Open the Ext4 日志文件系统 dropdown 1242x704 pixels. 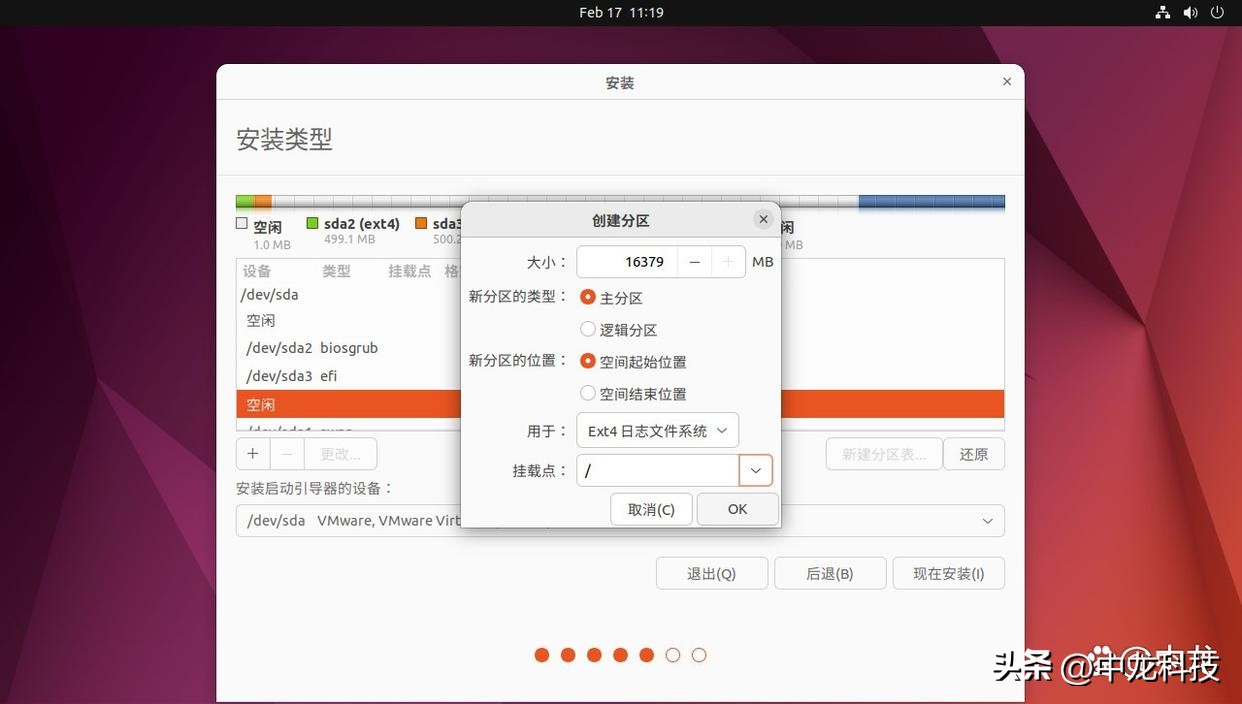coord(657,430)
